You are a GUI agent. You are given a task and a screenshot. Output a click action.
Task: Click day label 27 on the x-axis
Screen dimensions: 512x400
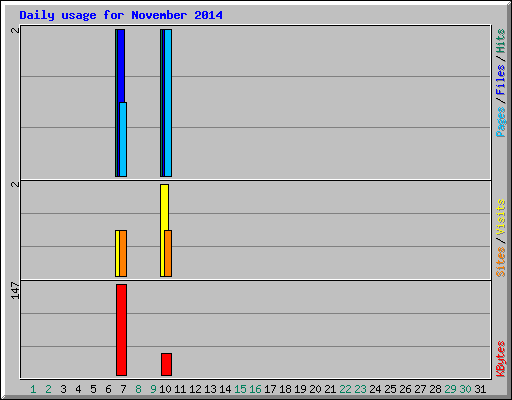tap(420, 389)
